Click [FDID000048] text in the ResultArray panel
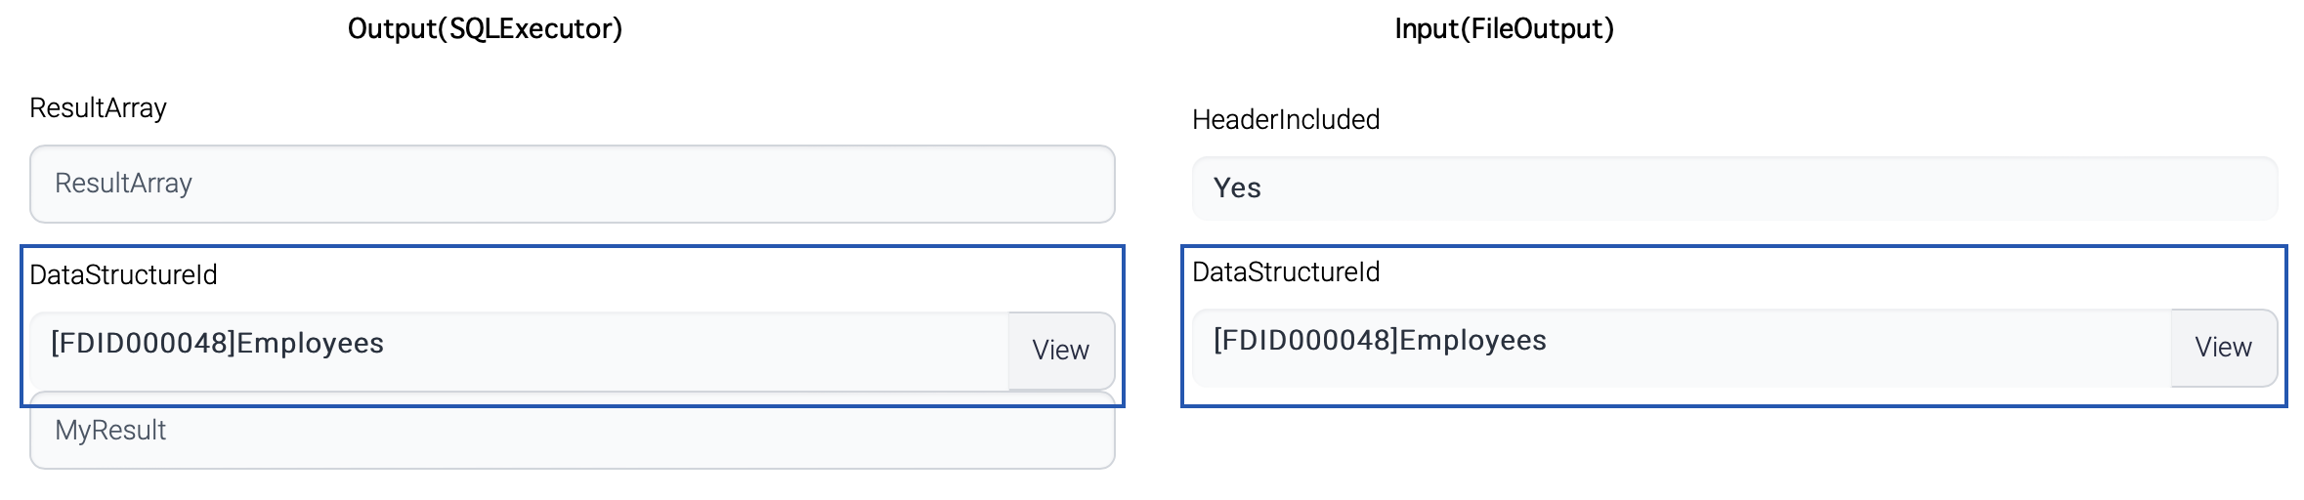The image size is (2304, 500). (143, 343)
